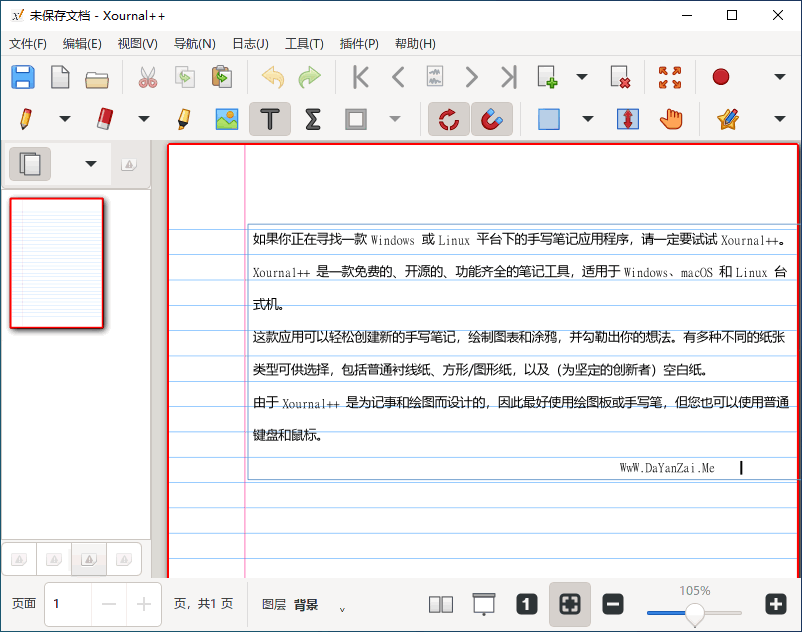Toggle zoom fit to screen
The height and width of the screenshot is (632, 802).
[x=570, y=604]
